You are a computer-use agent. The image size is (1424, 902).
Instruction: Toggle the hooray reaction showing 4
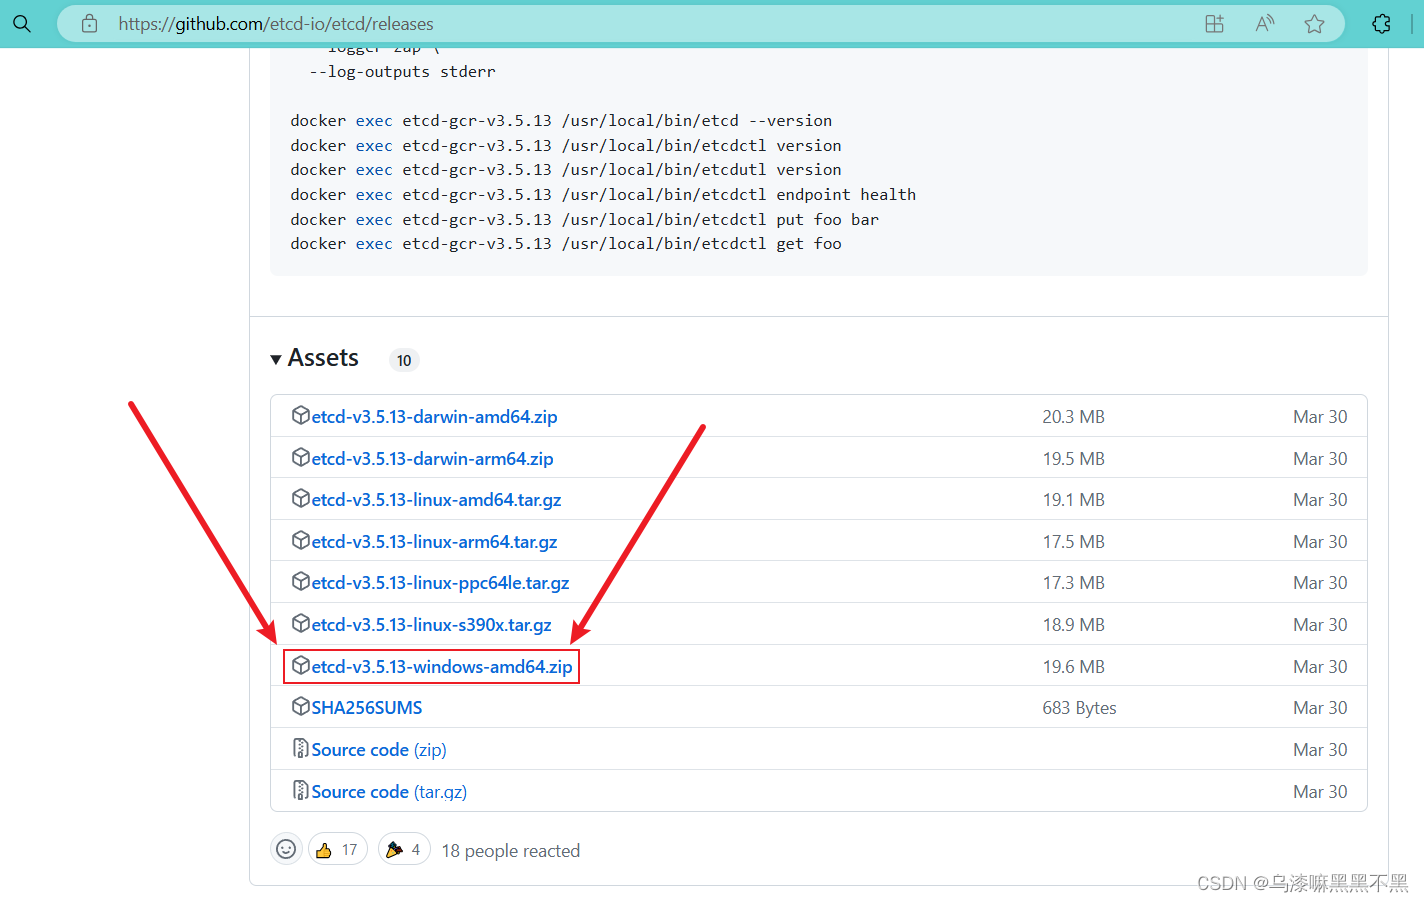(404, 848)
